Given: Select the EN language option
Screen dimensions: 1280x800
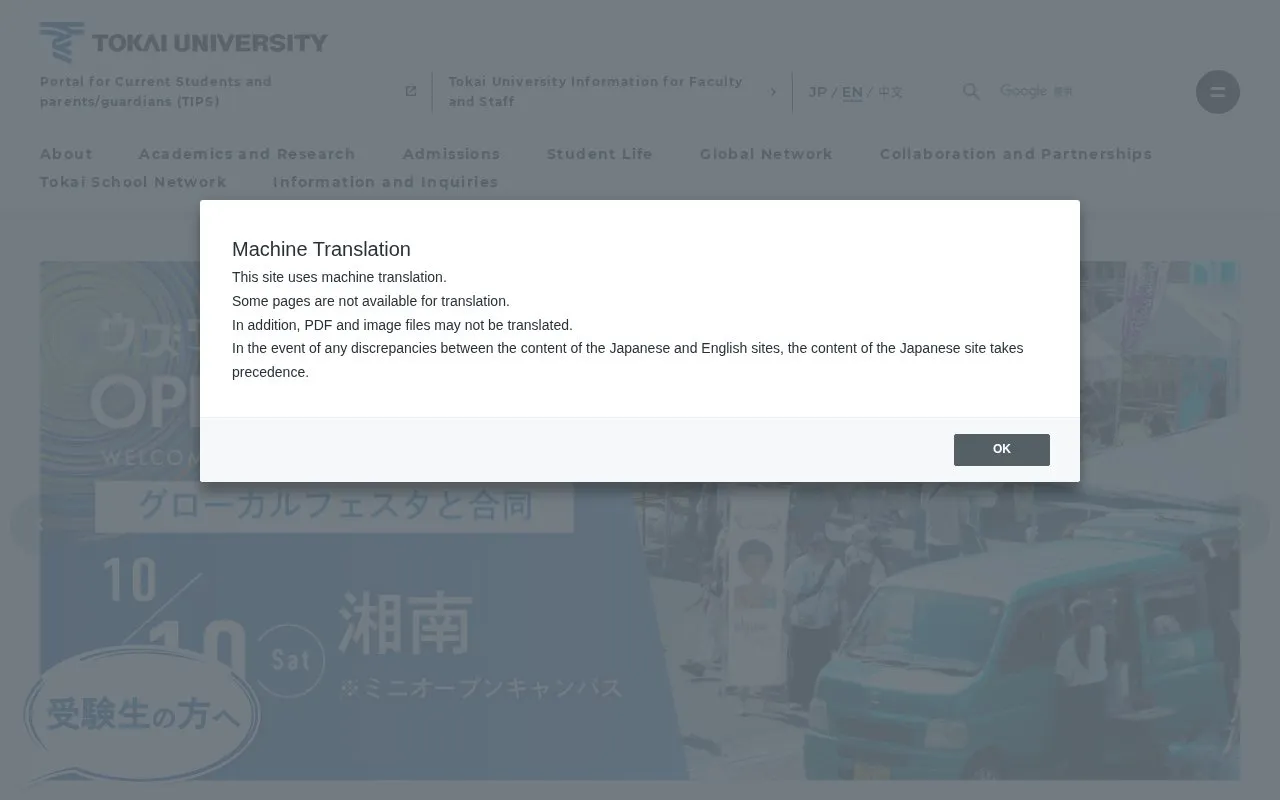Looking at the screenshot, I should point(852,92).
